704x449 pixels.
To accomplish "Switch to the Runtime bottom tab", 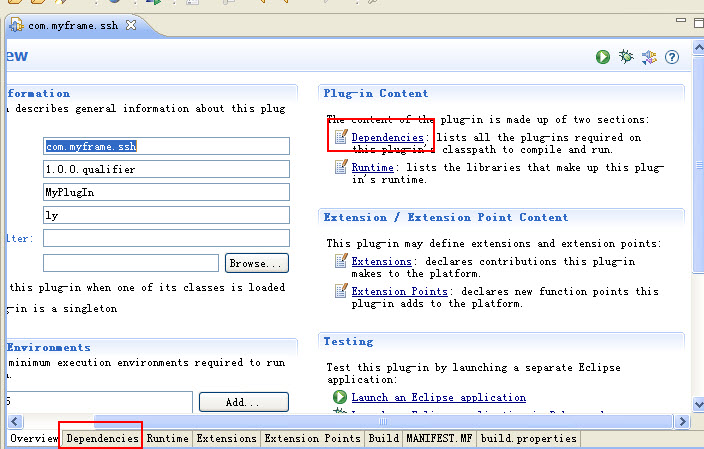I will 167,439.
